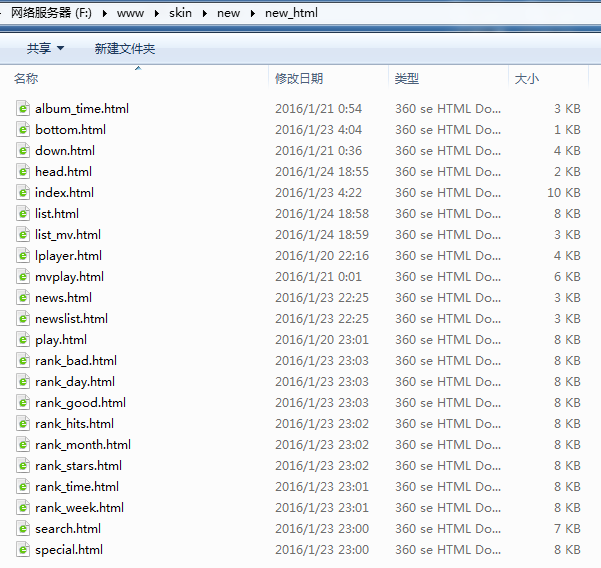Select file name down.html
The width and height of the screenshot is (601, 568).
click(x=65, y=151)
